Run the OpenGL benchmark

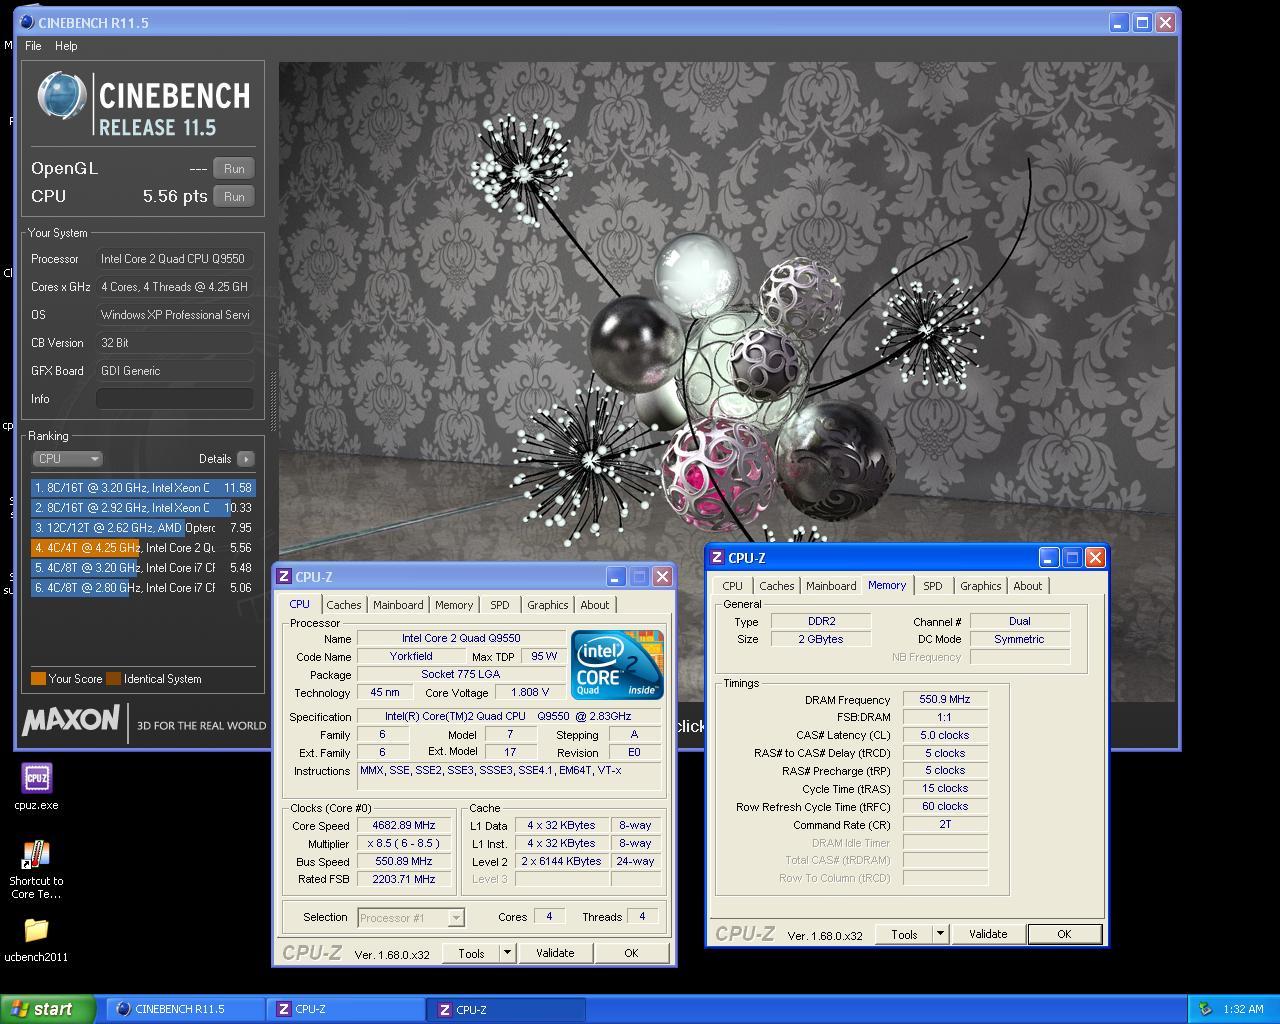click(x=234, y=169)
